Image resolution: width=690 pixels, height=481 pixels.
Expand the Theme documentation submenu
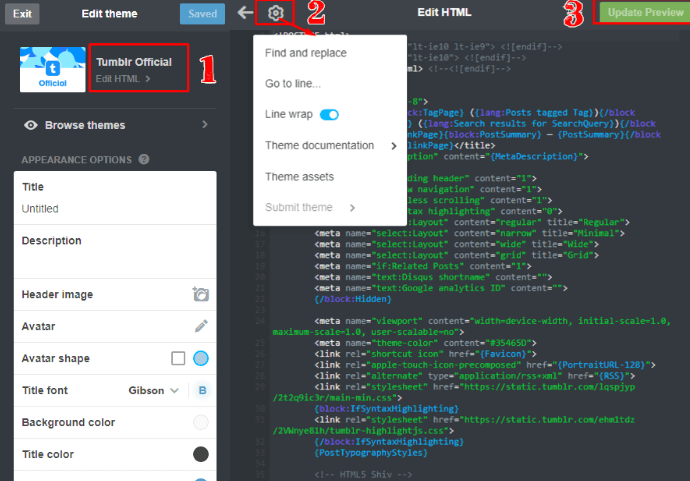pos(330,146)
